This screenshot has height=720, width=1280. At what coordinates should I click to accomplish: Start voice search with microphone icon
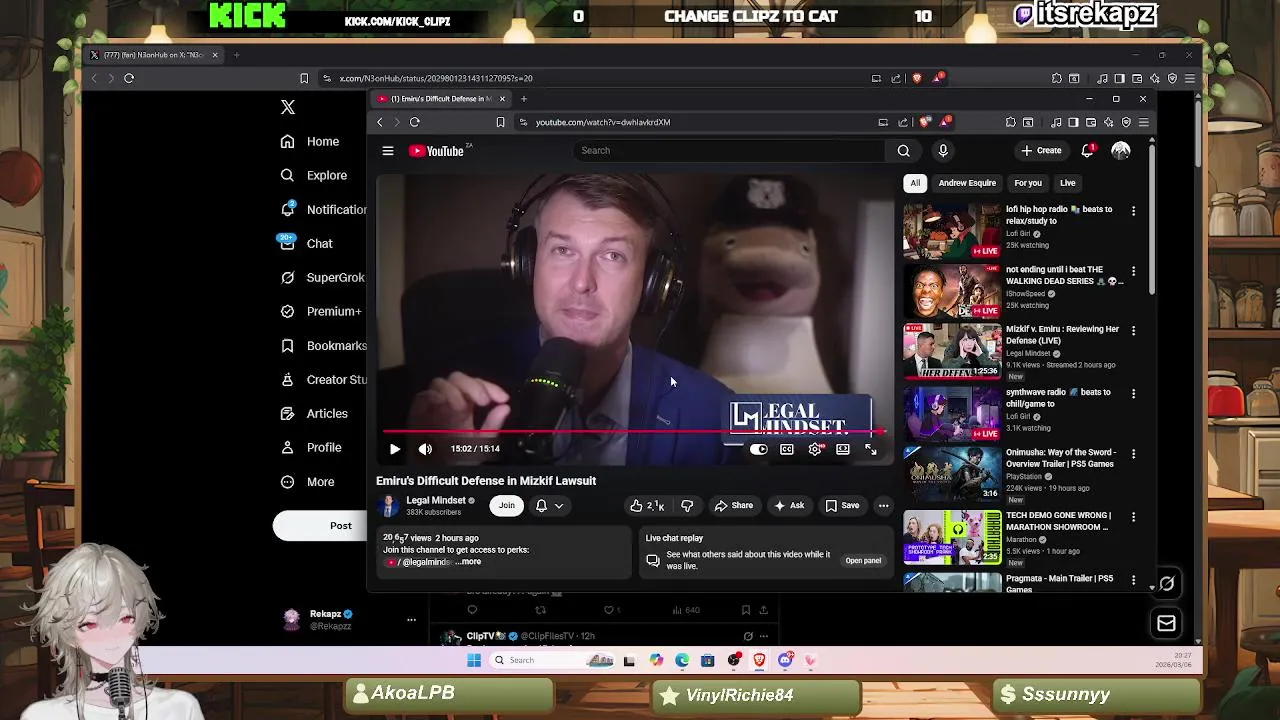[x=943, y=150]
